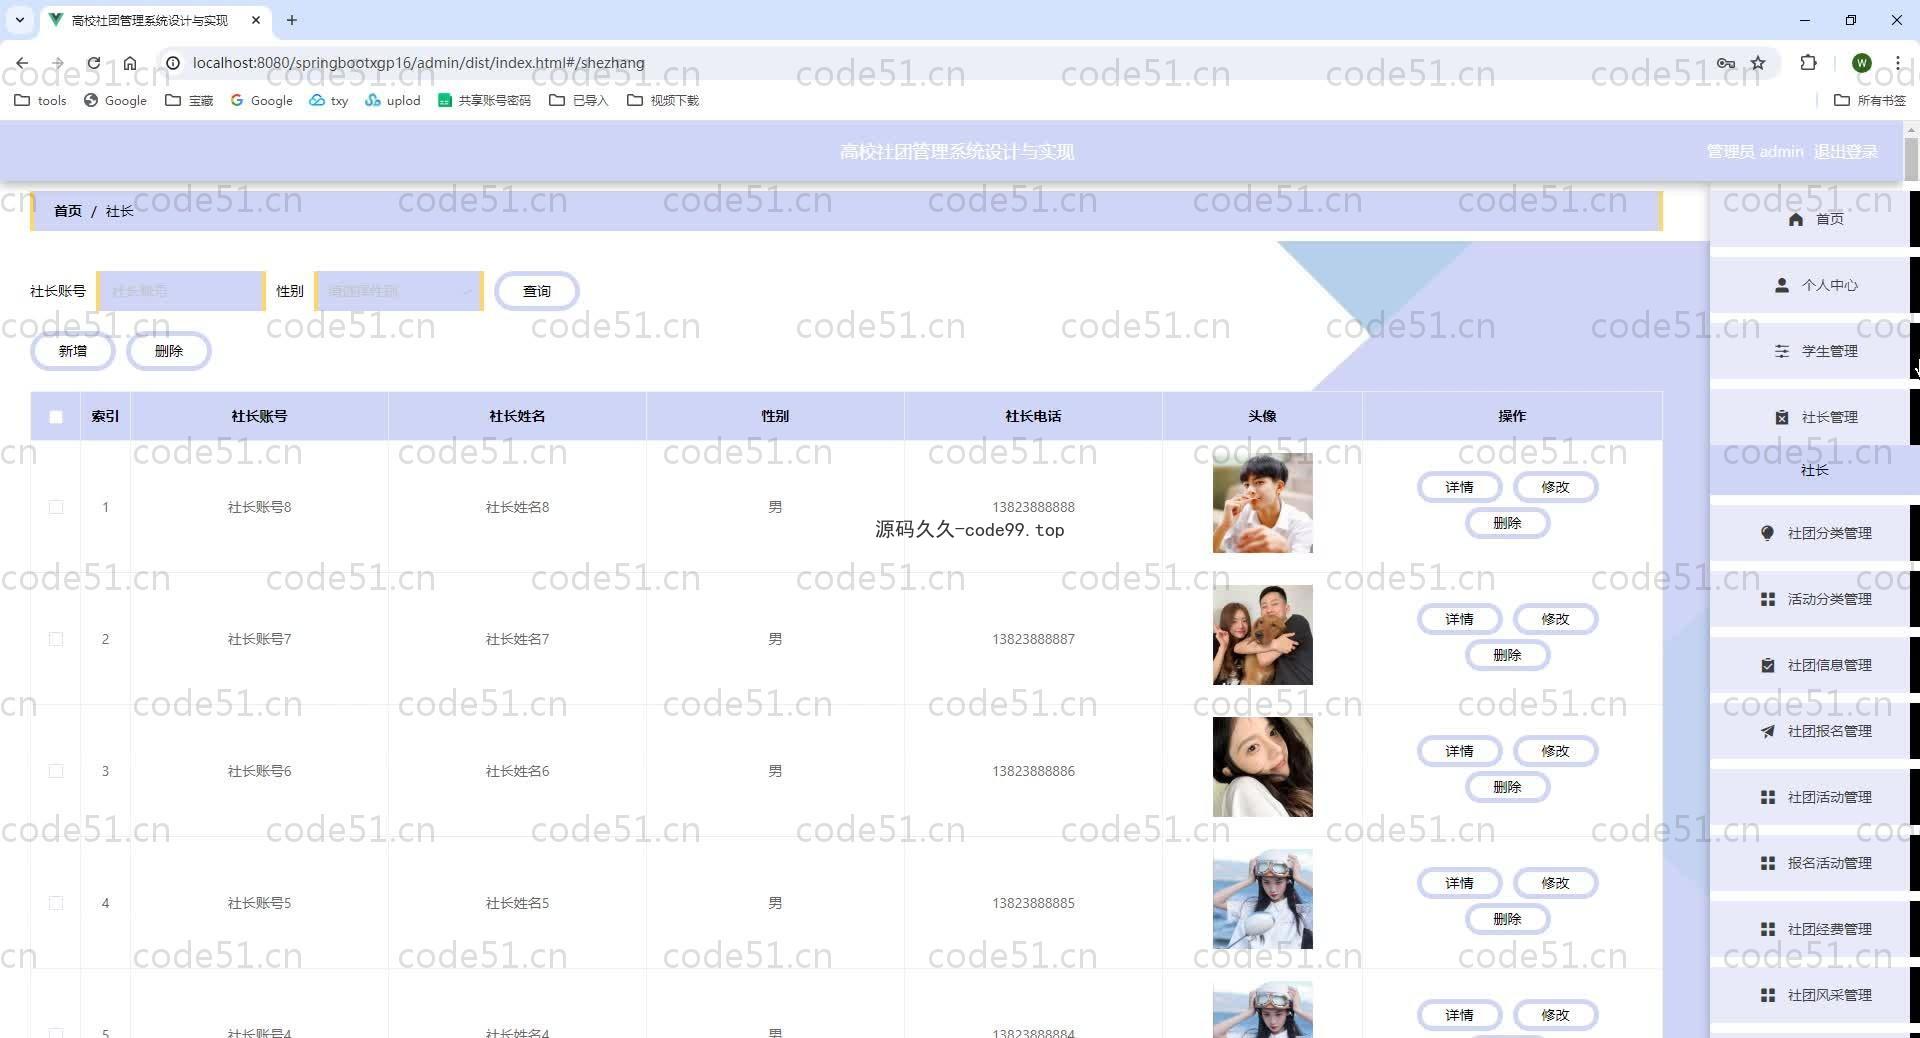Open the 社团报名管理 menu text
This screenshot has width=1920, height=1038.
1830,731
